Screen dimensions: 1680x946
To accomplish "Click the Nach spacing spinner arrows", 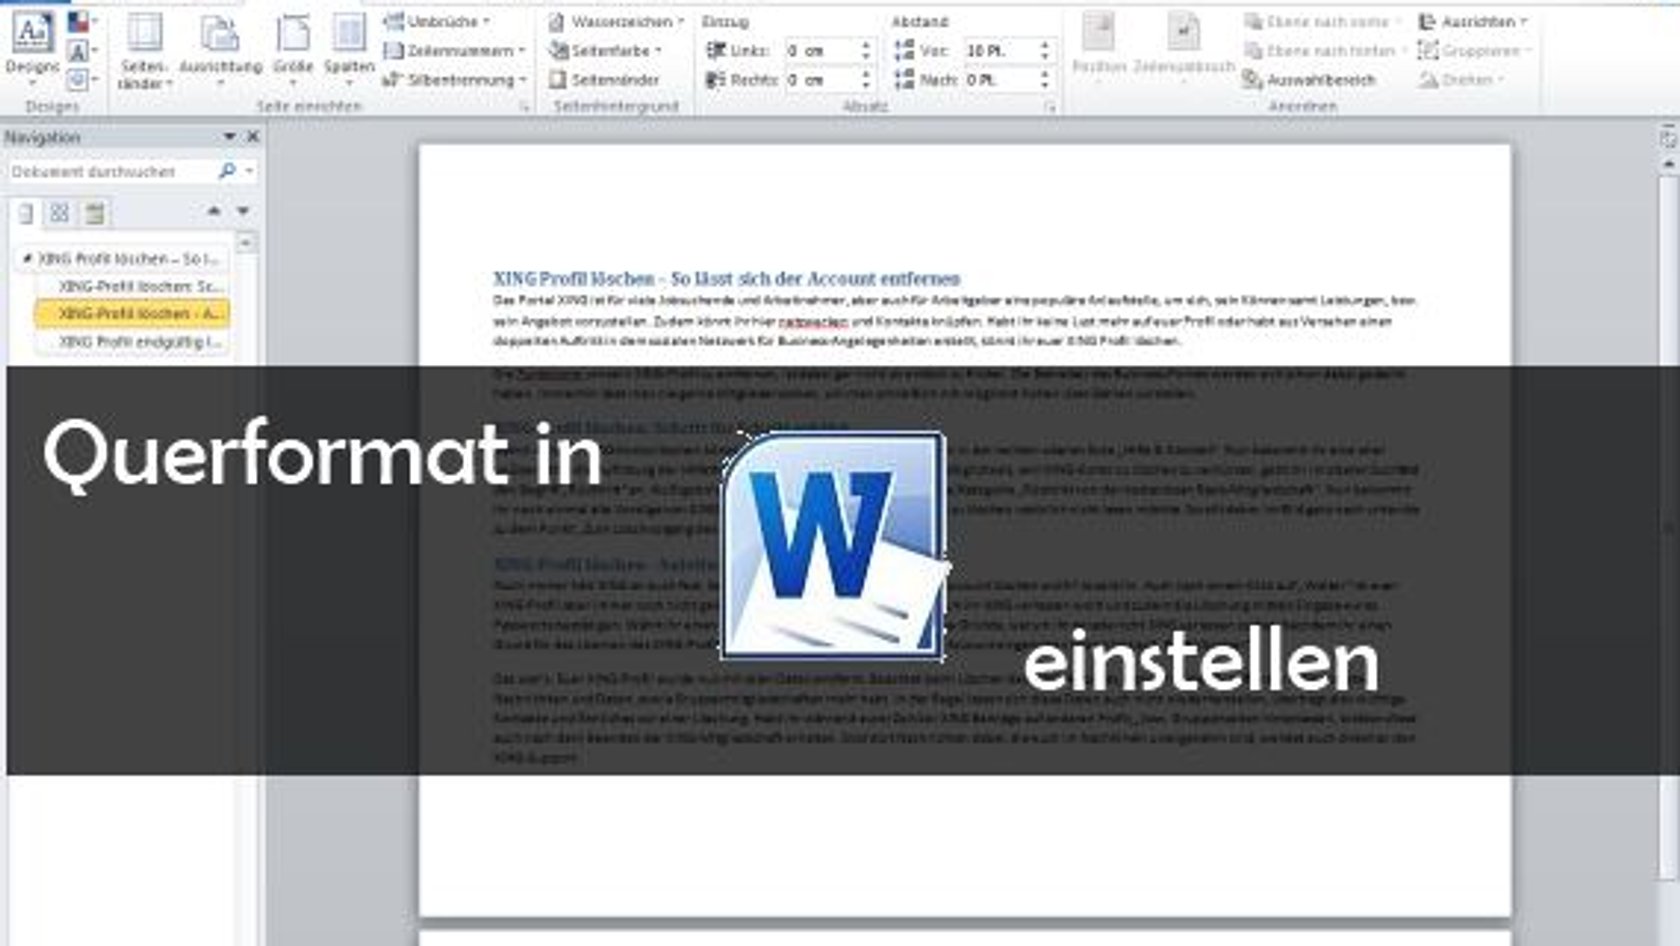I will [1045, 79].
